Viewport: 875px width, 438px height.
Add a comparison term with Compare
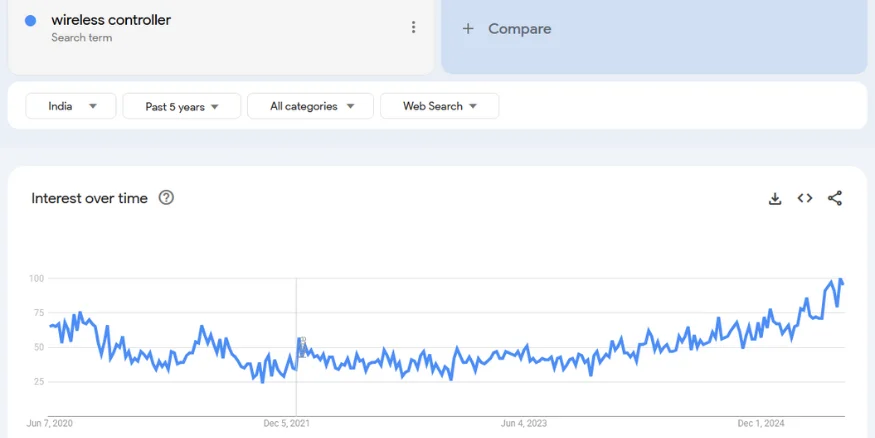coord(508,29)
